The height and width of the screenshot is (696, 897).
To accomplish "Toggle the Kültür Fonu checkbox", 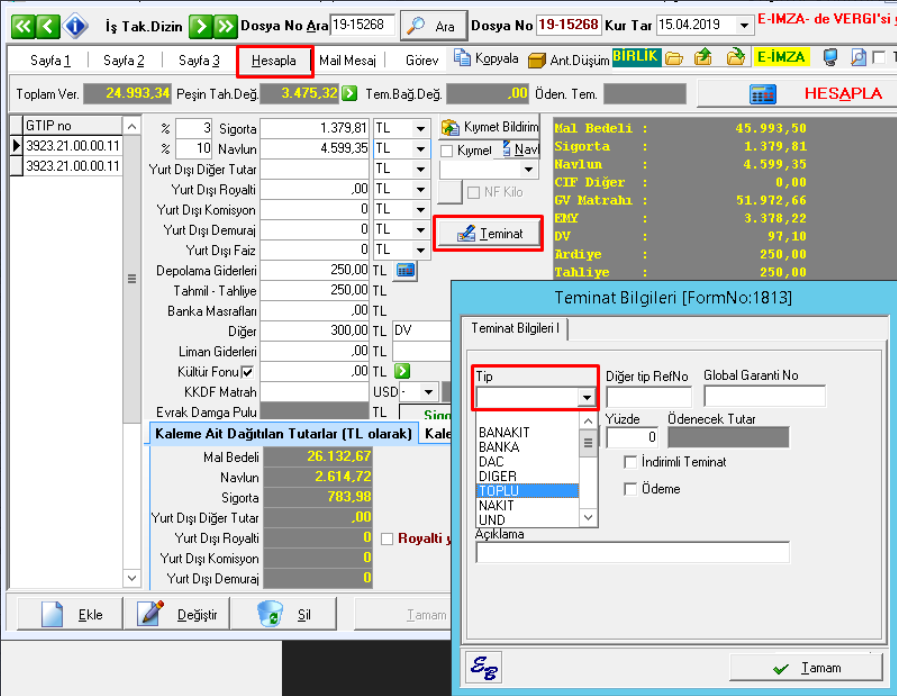I will (247, 372).
